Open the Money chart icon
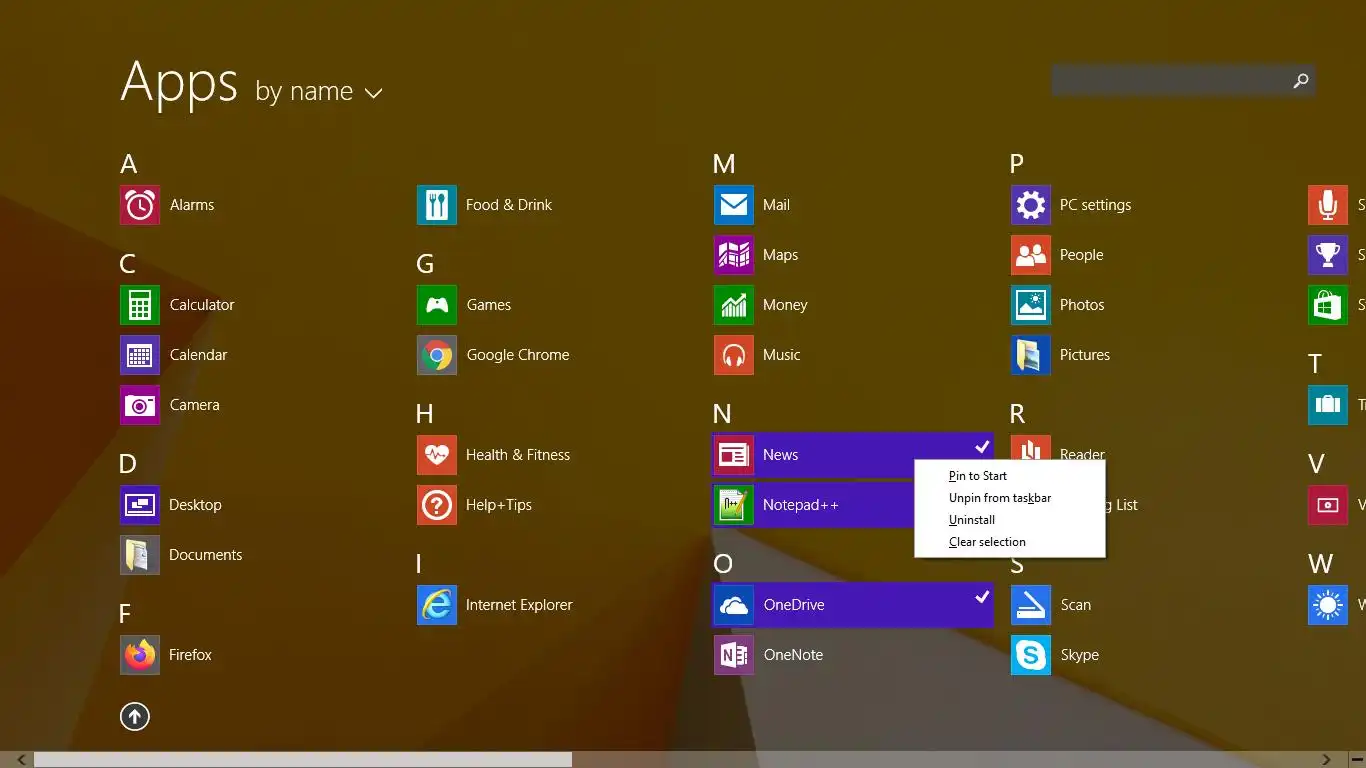This screenshot has width=1366, height=768. coord(734,305)
